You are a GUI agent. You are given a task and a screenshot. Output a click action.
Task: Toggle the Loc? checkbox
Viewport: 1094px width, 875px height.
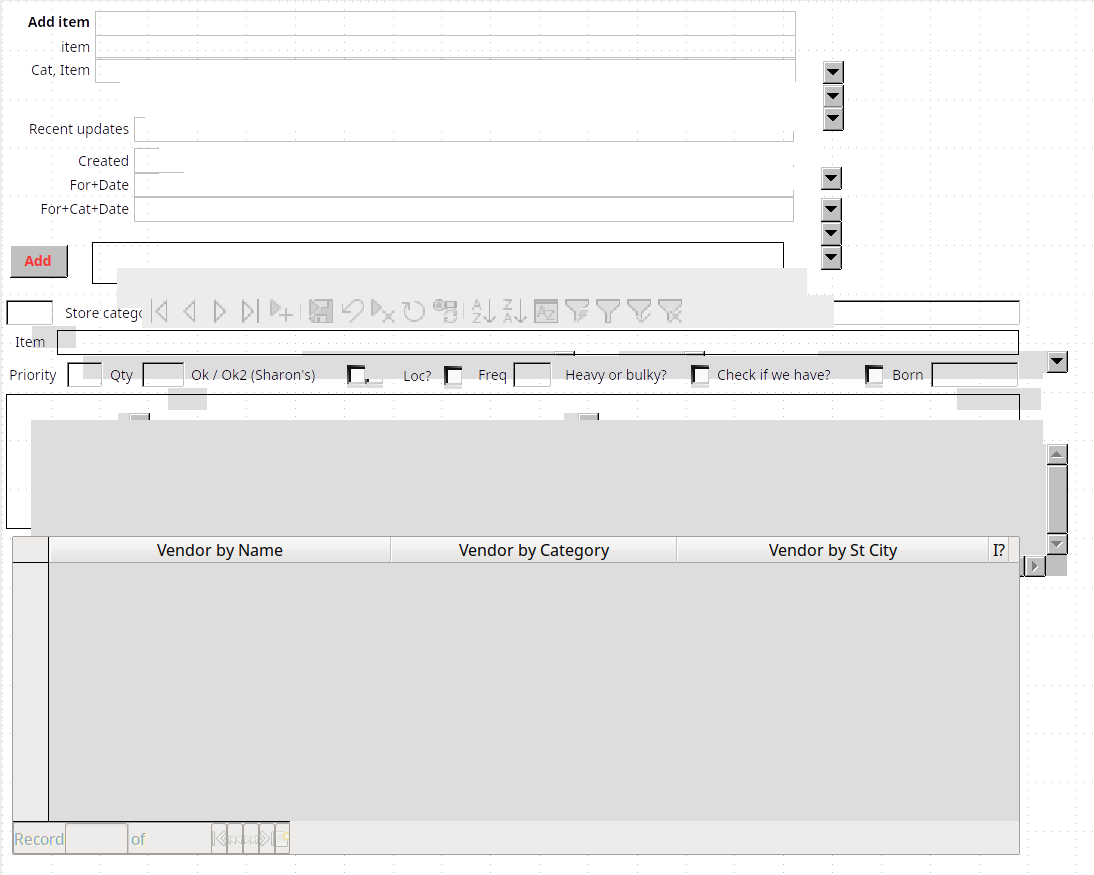click(x=453, y=376)
